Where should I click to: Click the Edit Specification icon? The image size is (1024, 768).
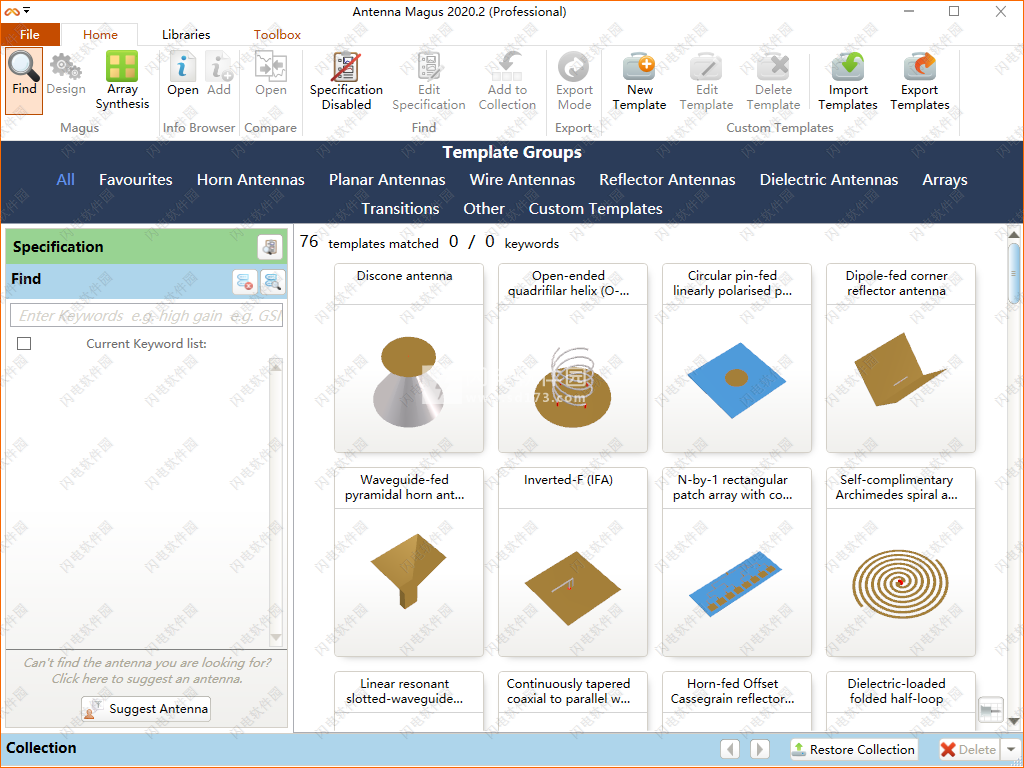pos(428,81)
